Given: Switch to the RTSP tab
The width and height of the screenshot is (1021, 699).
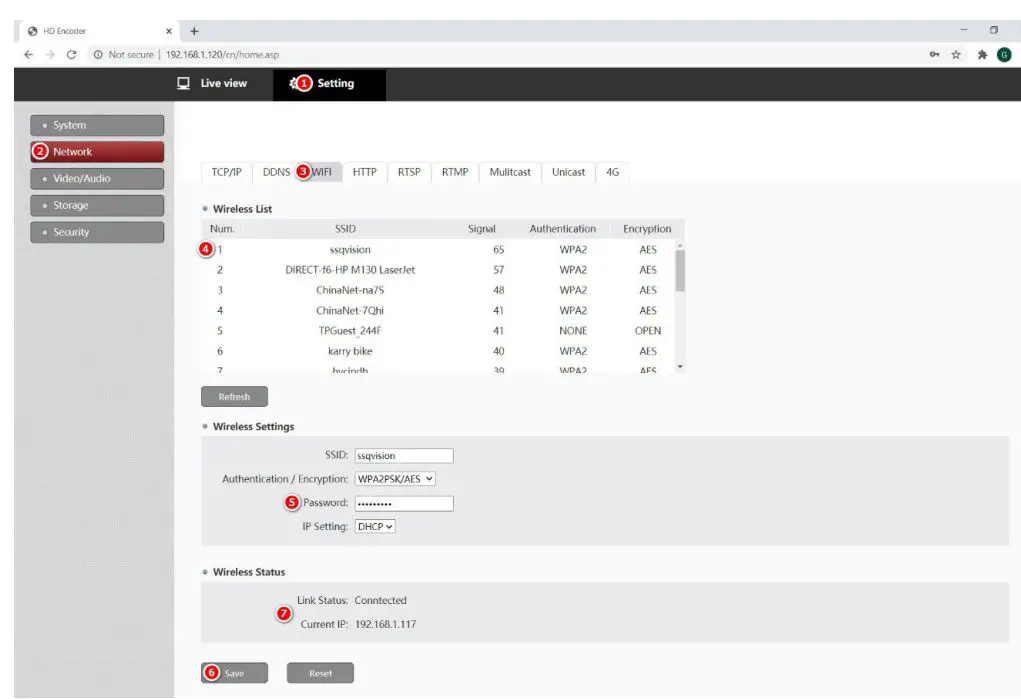Looking at the screenshot, I should click(x=409, y=172).
